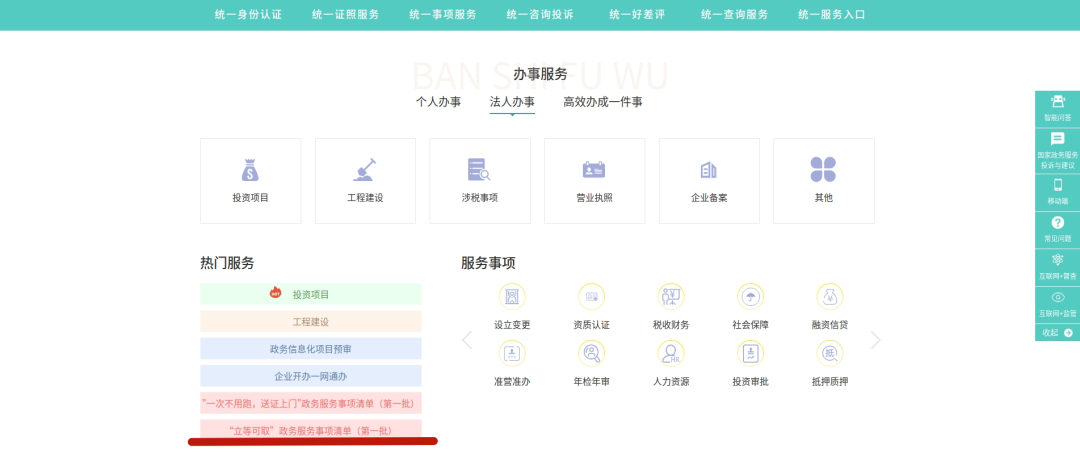Open hot service 投资项目 green bar
This screenshot has height=462, width=1080.
tap(311, 294)
